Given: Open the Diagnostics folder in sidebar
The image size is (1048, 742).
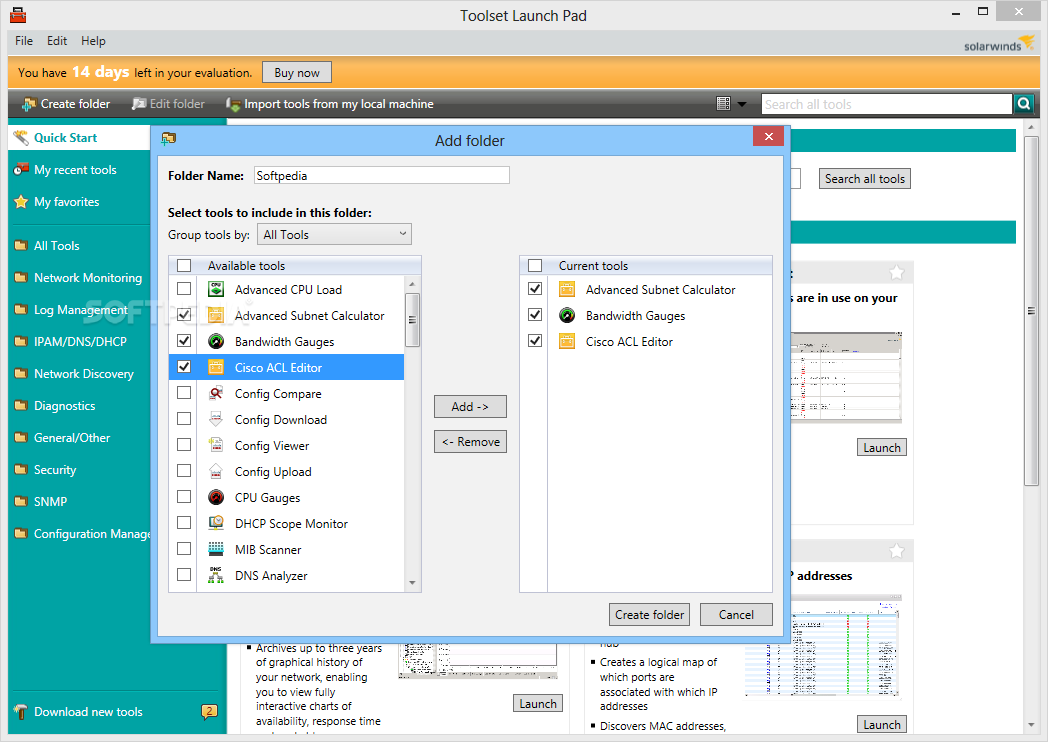Looking at the screenshot, I should tap(64, 406).
